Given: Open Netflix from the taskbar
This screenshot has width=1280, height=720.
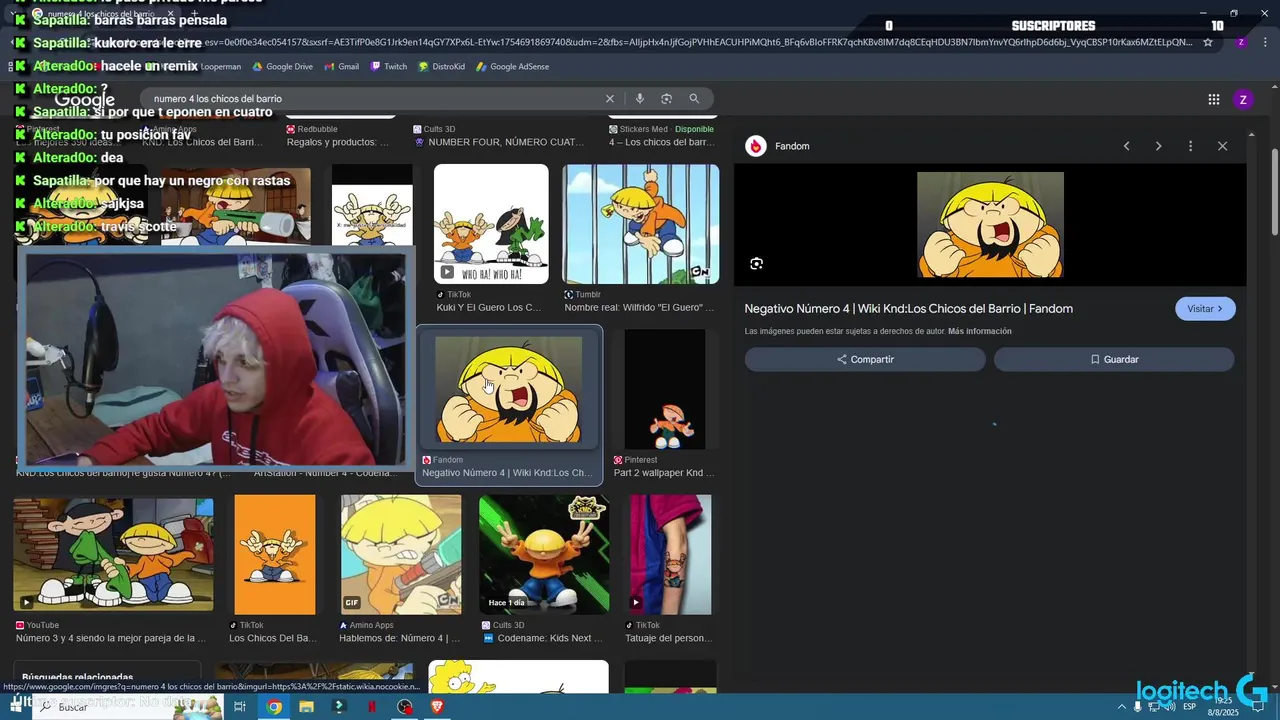Looking at the screenshot, I should (372, 707).
